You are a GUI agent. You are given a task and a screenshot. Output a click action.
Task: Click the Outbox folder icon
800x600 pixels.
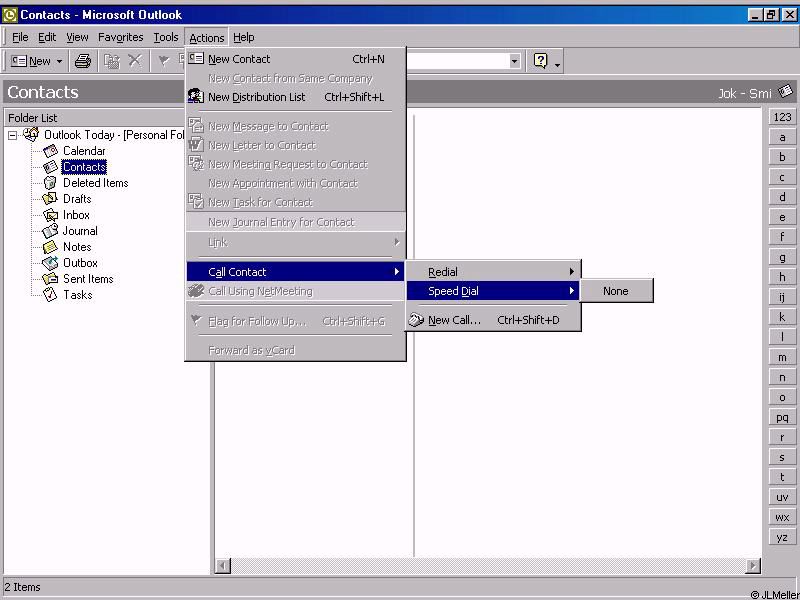(x=51, y=263)
